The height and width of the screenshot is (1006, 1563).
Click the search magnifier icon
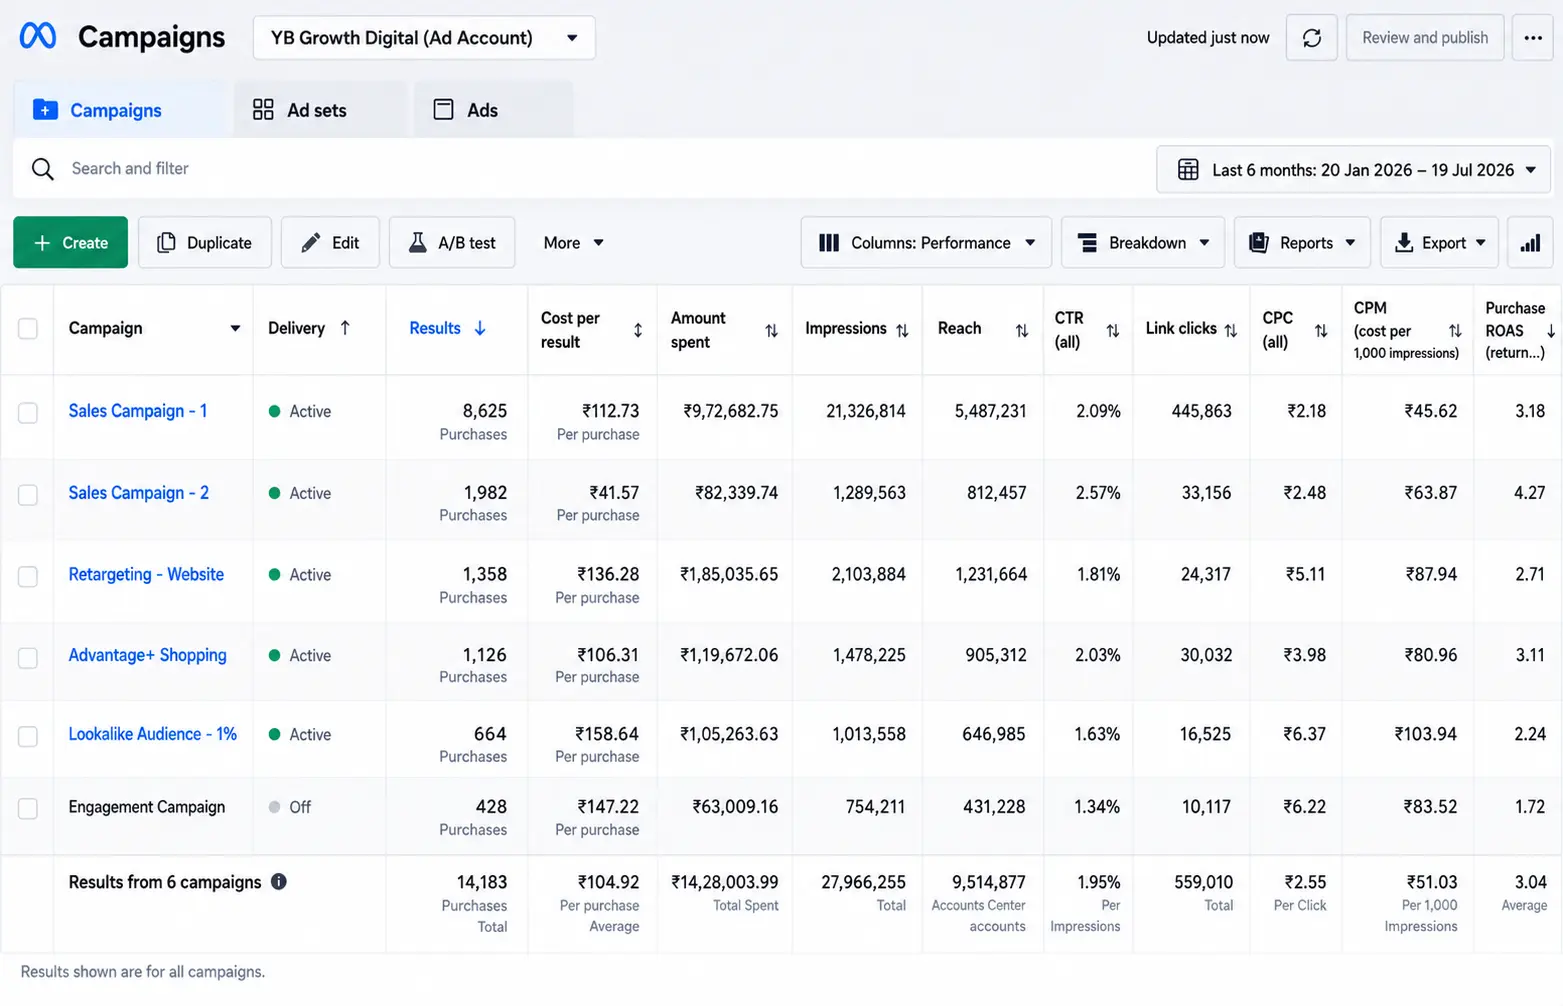[42, 169]
